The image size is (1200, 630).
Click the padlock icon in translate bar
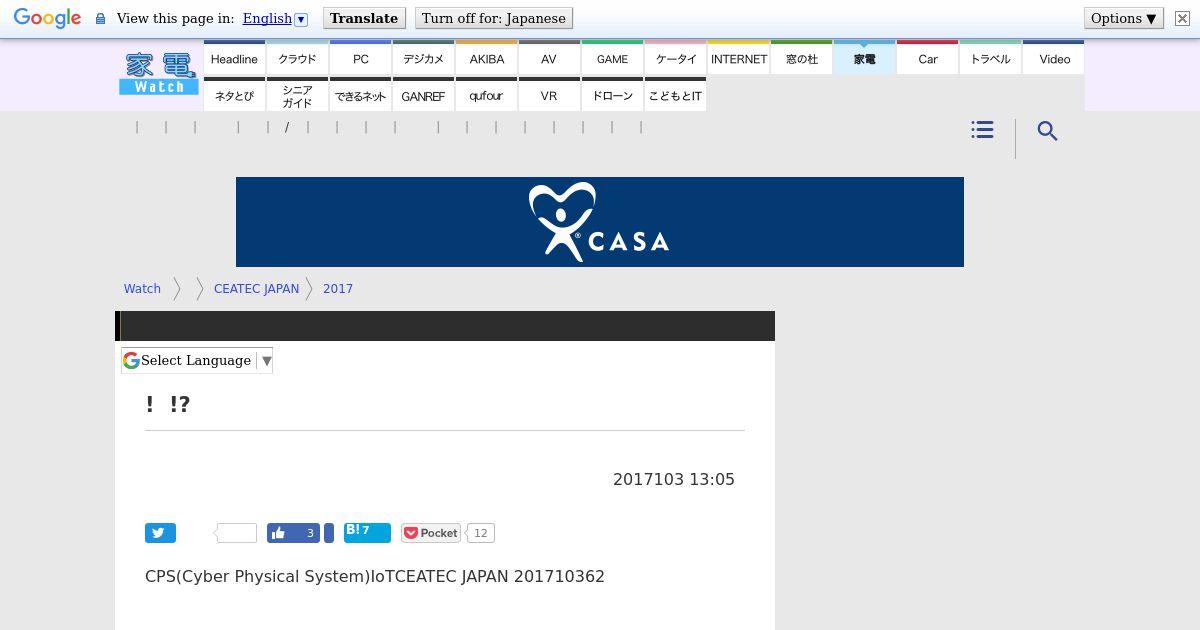(100, 19)
